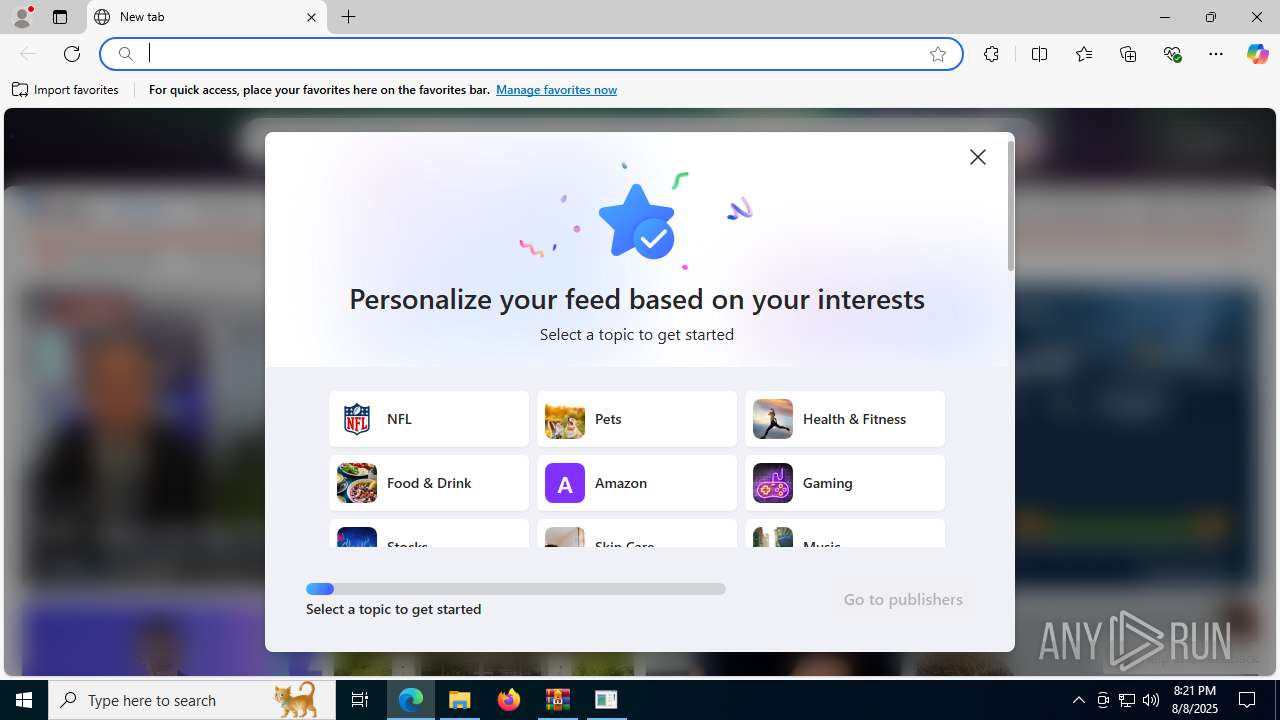Focus the address bar input
The width and height of the screenshot is (1280, 720).
[530, 54]
